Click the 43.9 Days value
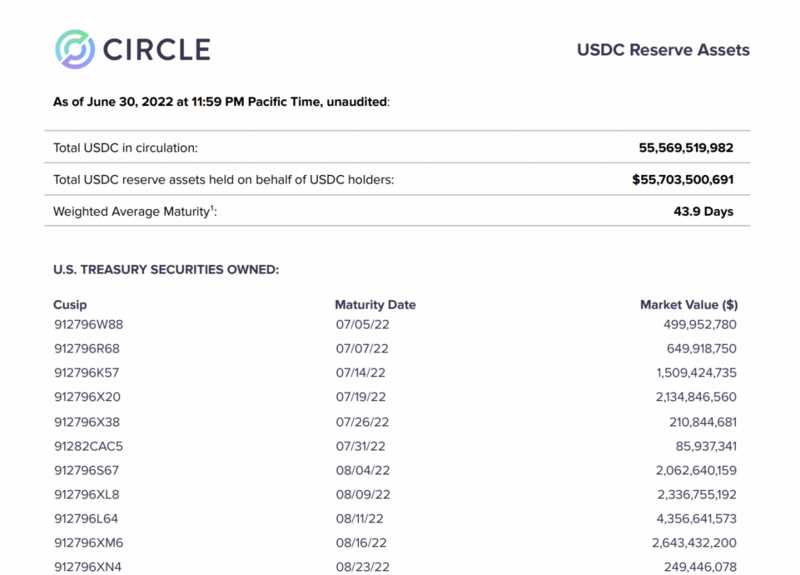800x575 pixels. tap(703, 212)
